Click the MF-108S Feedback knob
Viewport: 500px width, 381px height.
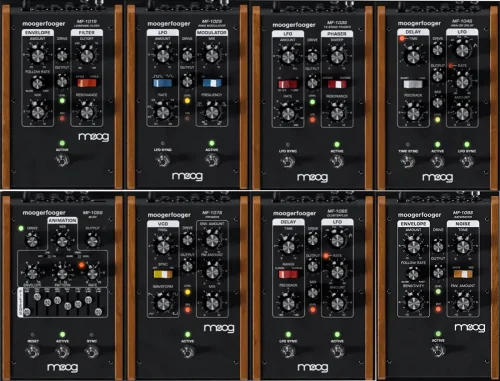(288, 303)
